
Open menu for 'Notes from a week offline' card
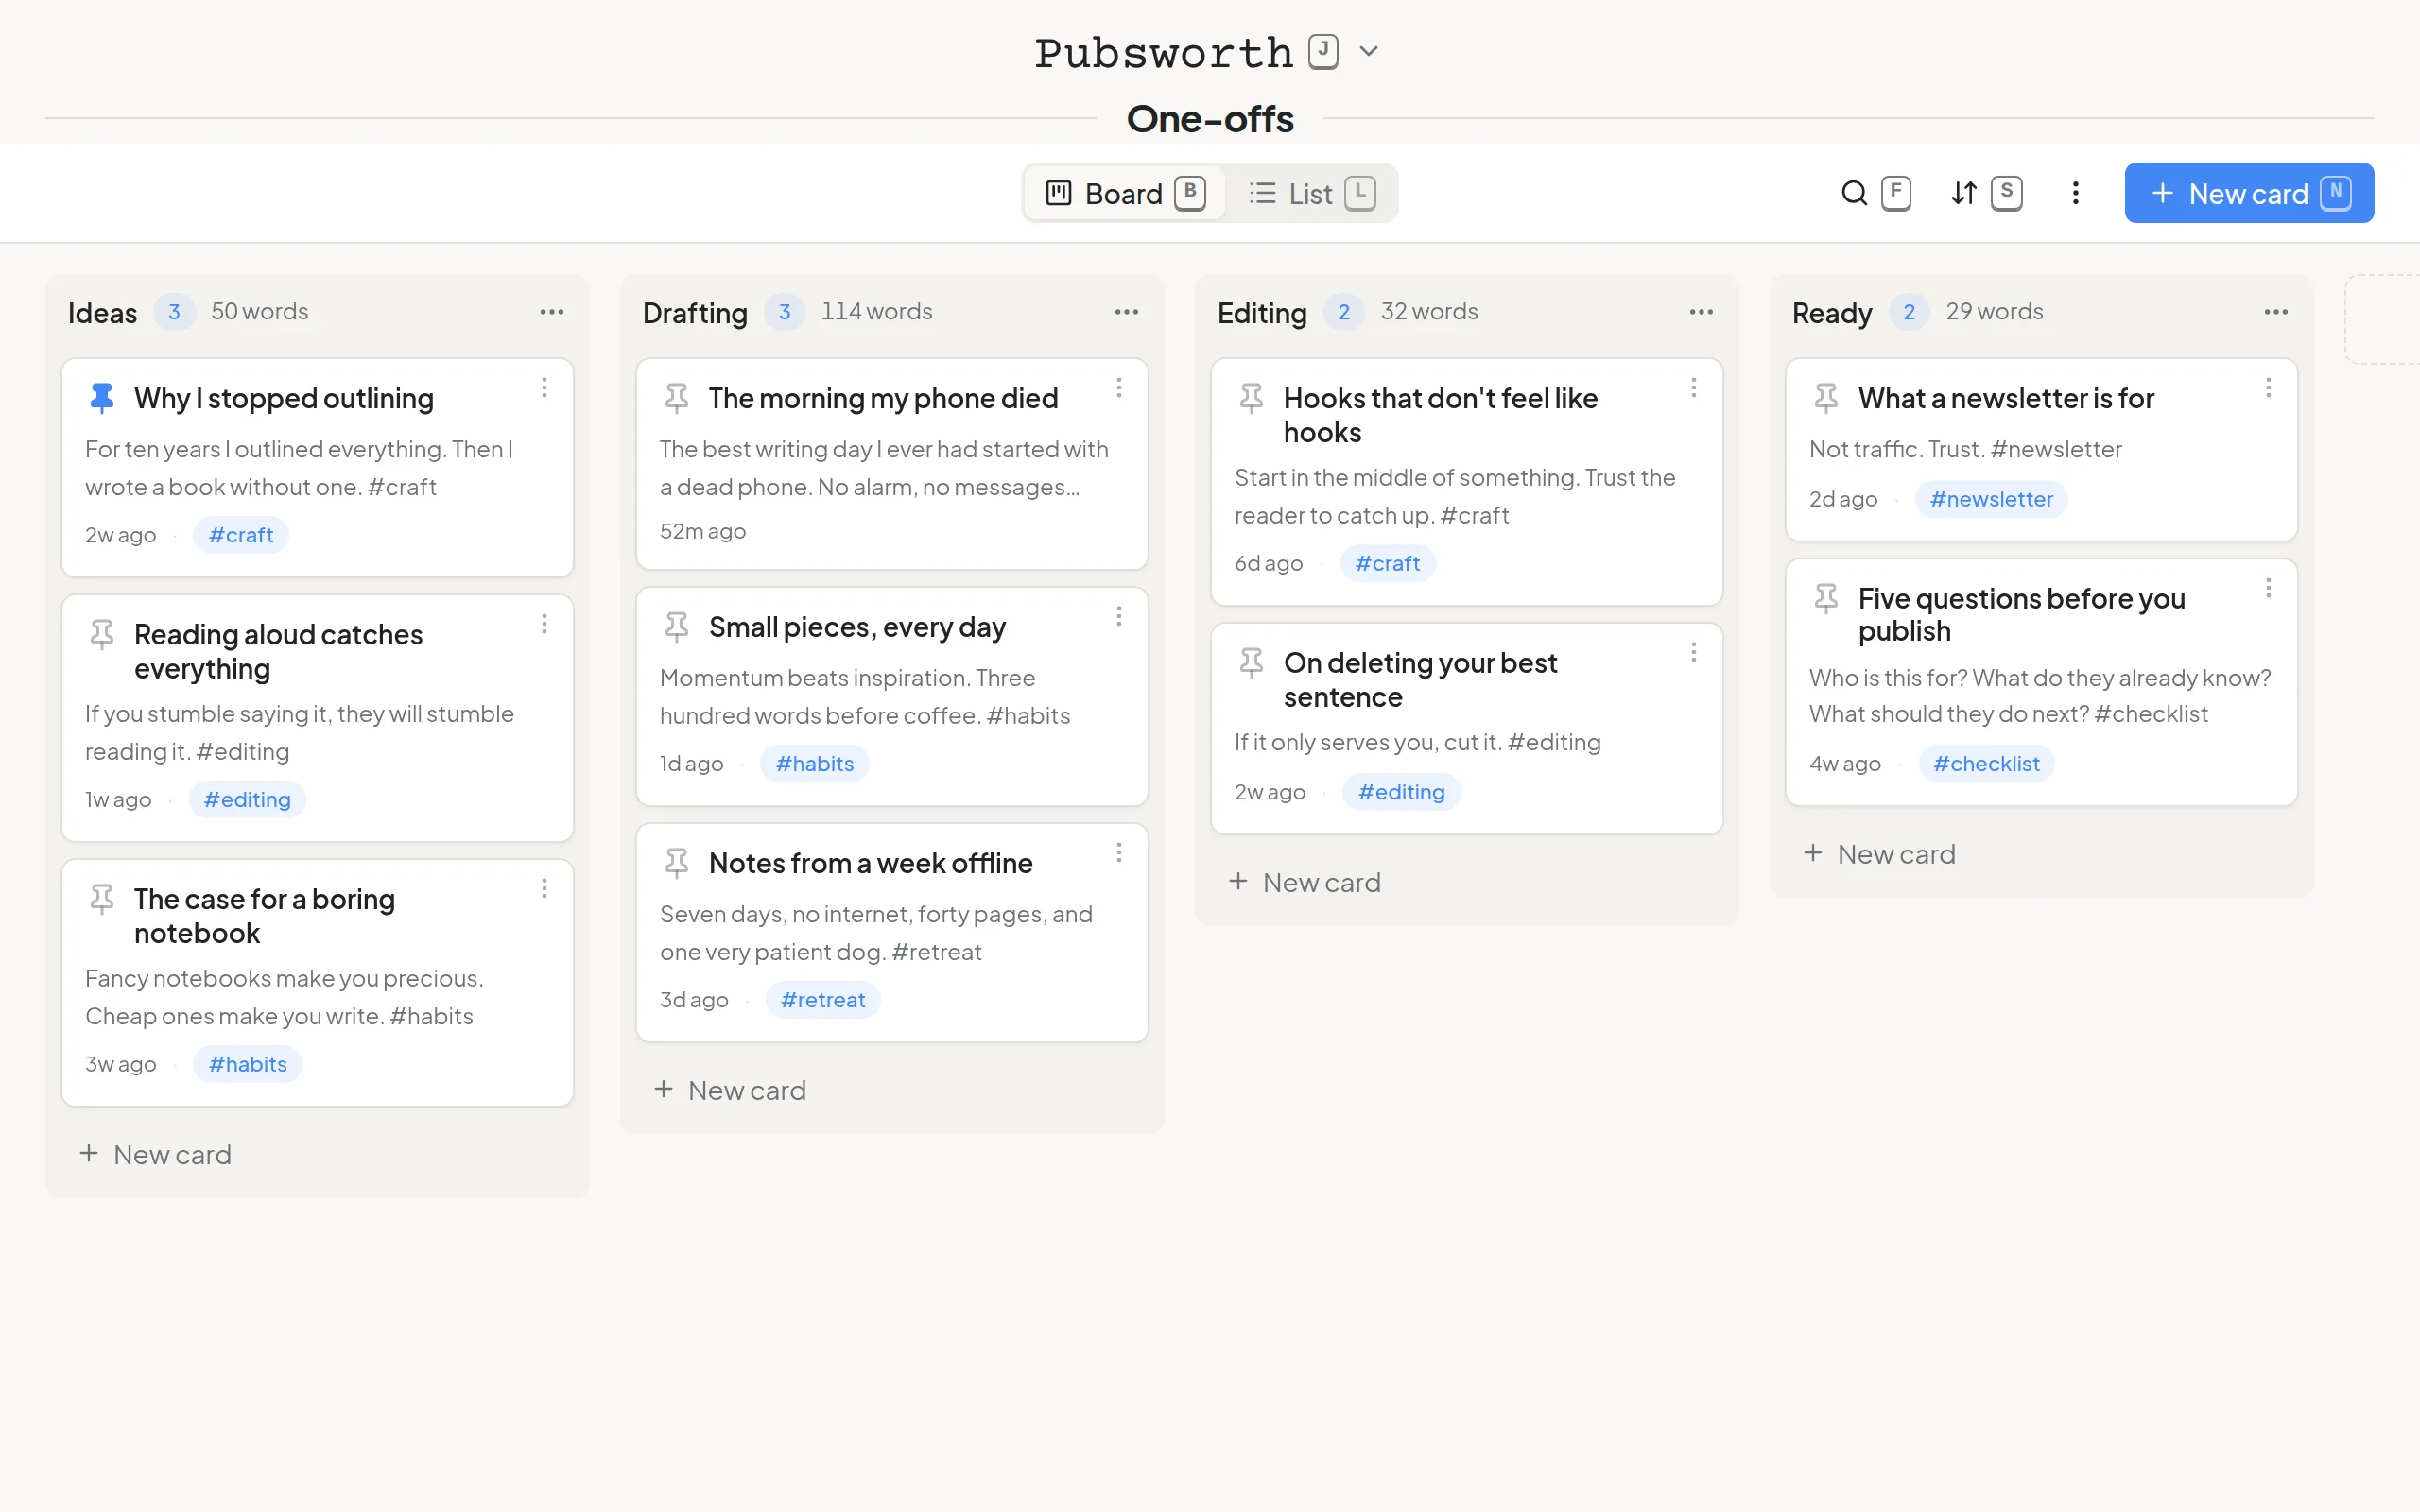pyautogui.click(x=1119, y=853)
